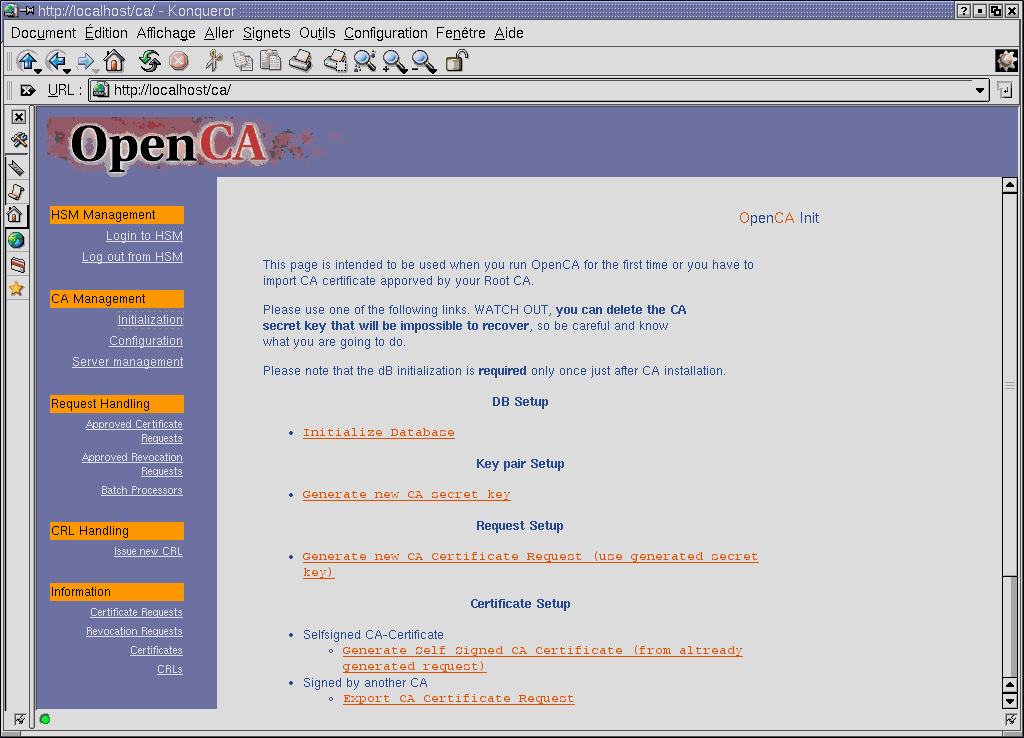Open Approved Certificate Requests link
Viewport: 1024px width, 738px height.
(135, 431)
